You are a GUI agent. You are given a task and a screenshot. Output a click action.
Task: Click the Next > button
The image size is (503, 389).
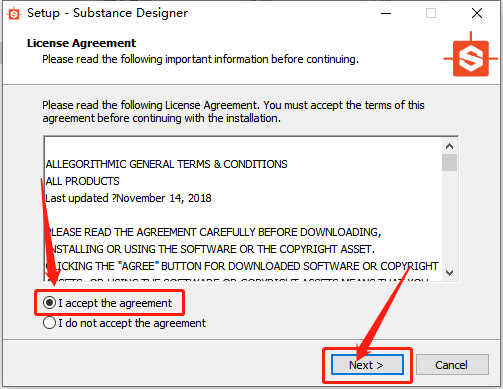coord(367,365)
